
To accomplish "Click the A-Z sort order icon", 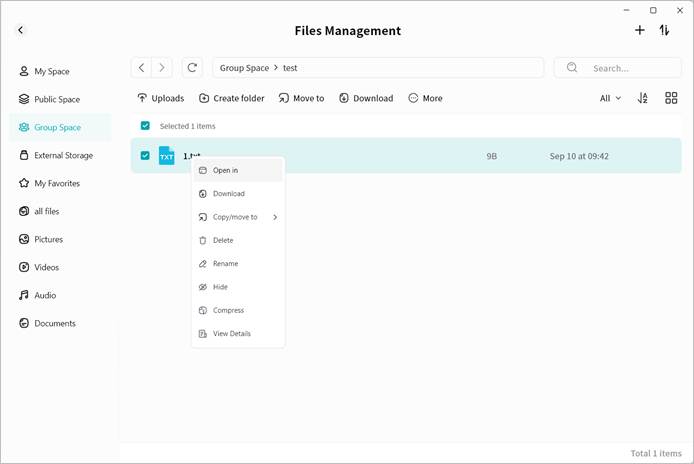I will 643,98.
